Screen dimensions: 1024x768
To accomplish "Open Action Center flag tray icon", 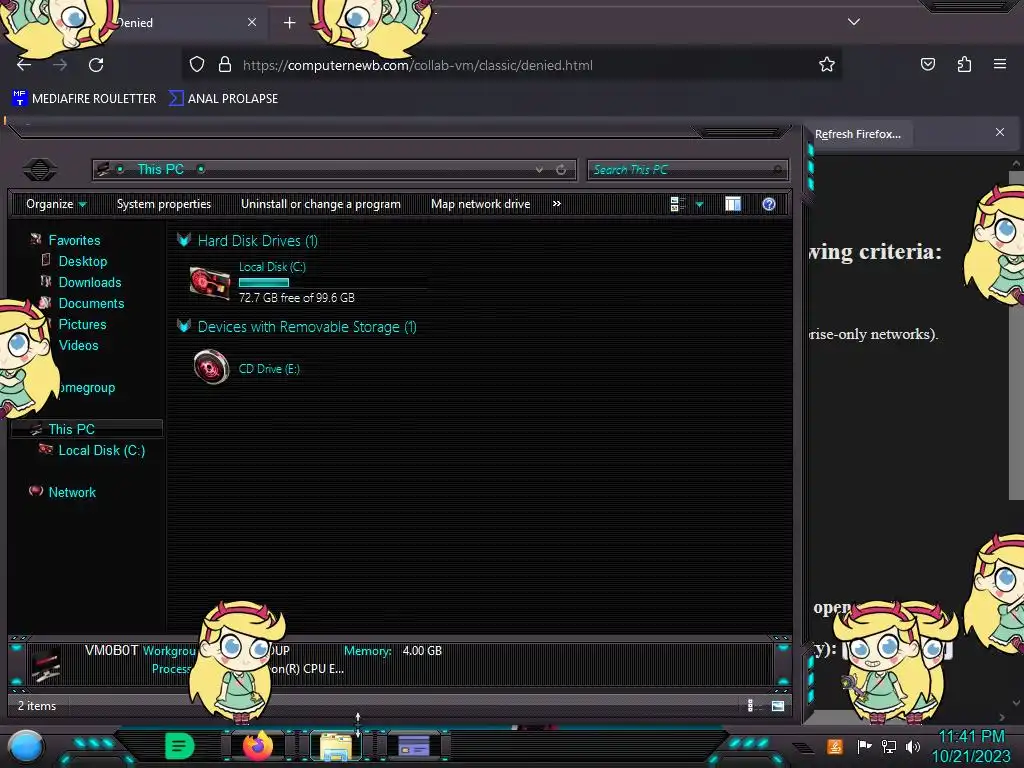I will 864,746.
